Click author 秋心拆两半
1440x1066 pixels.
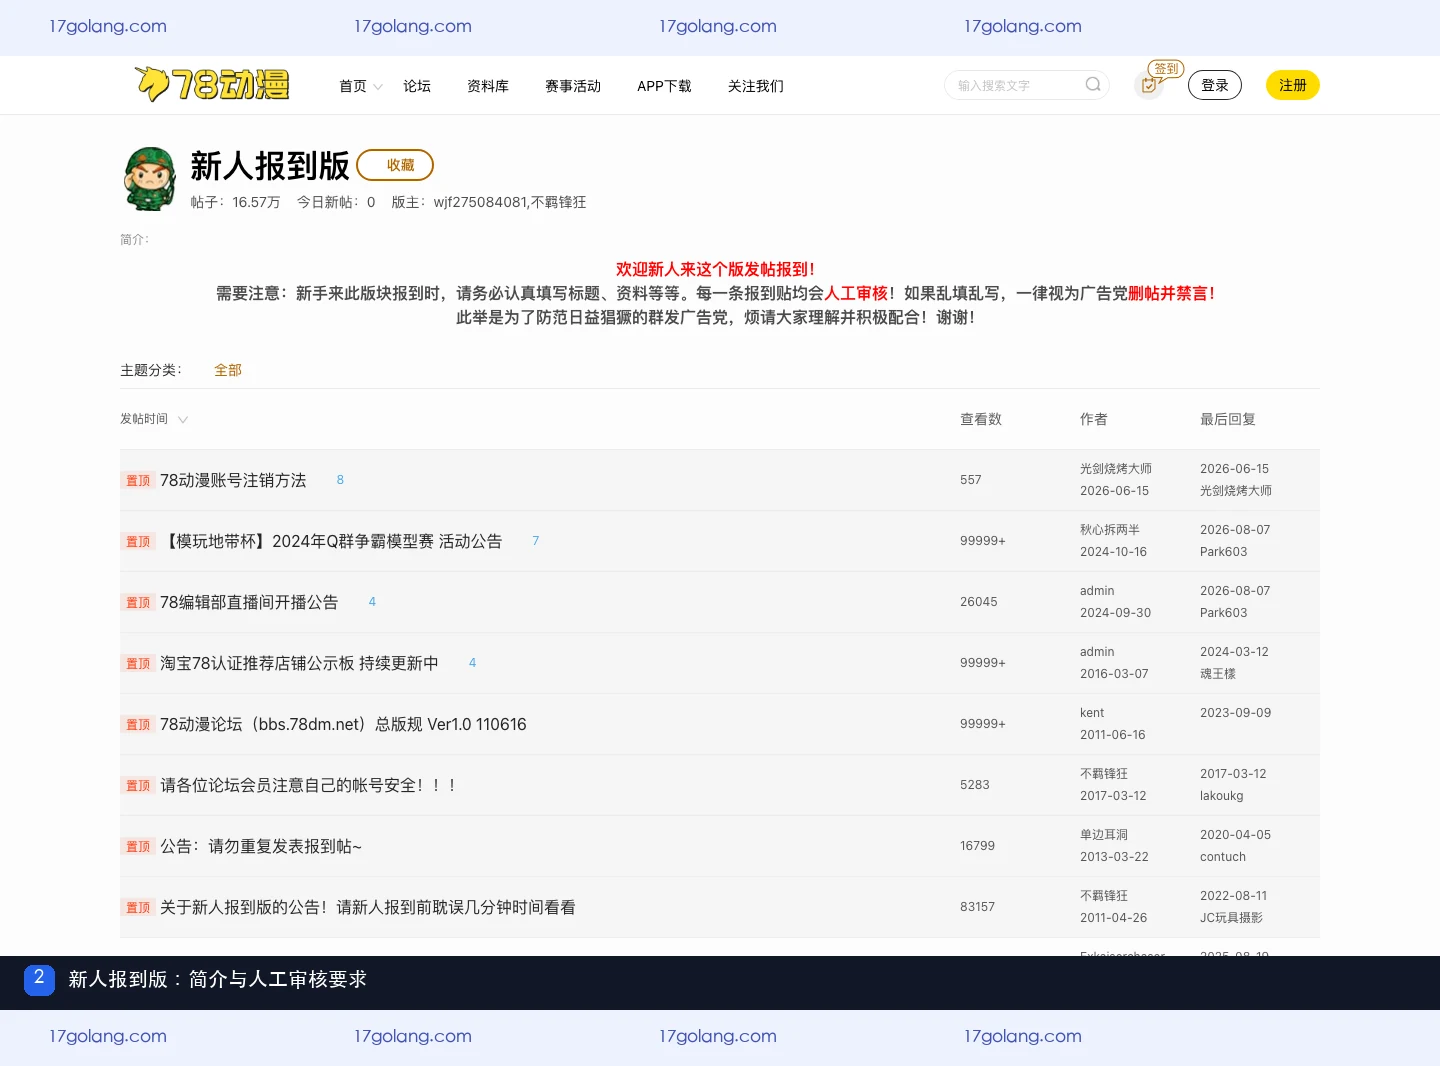(1110, 530)
